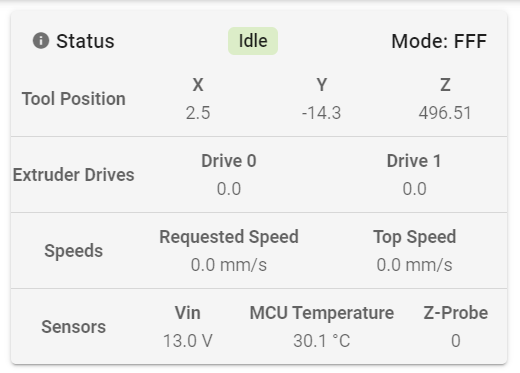This screenshot has width=520, height=373.
Task: Click the X tool position value 2.5
Action: pyautogui.click(x=198, y=113)
